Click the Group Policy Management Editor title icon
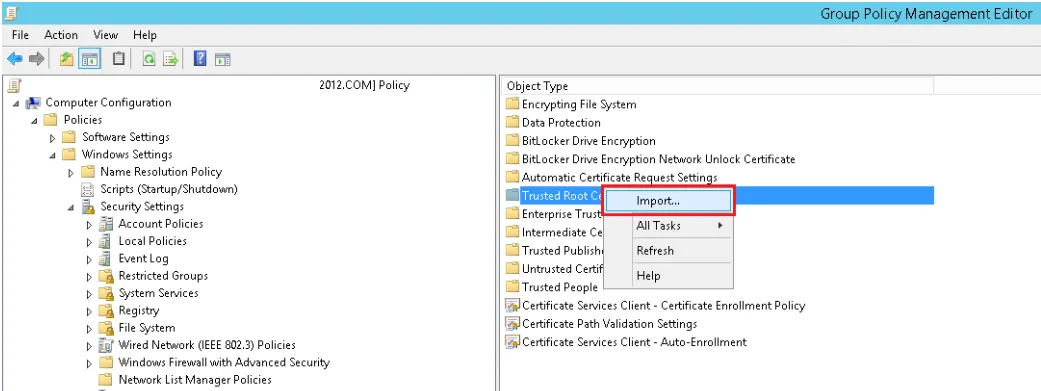 [x=11, y=12]
